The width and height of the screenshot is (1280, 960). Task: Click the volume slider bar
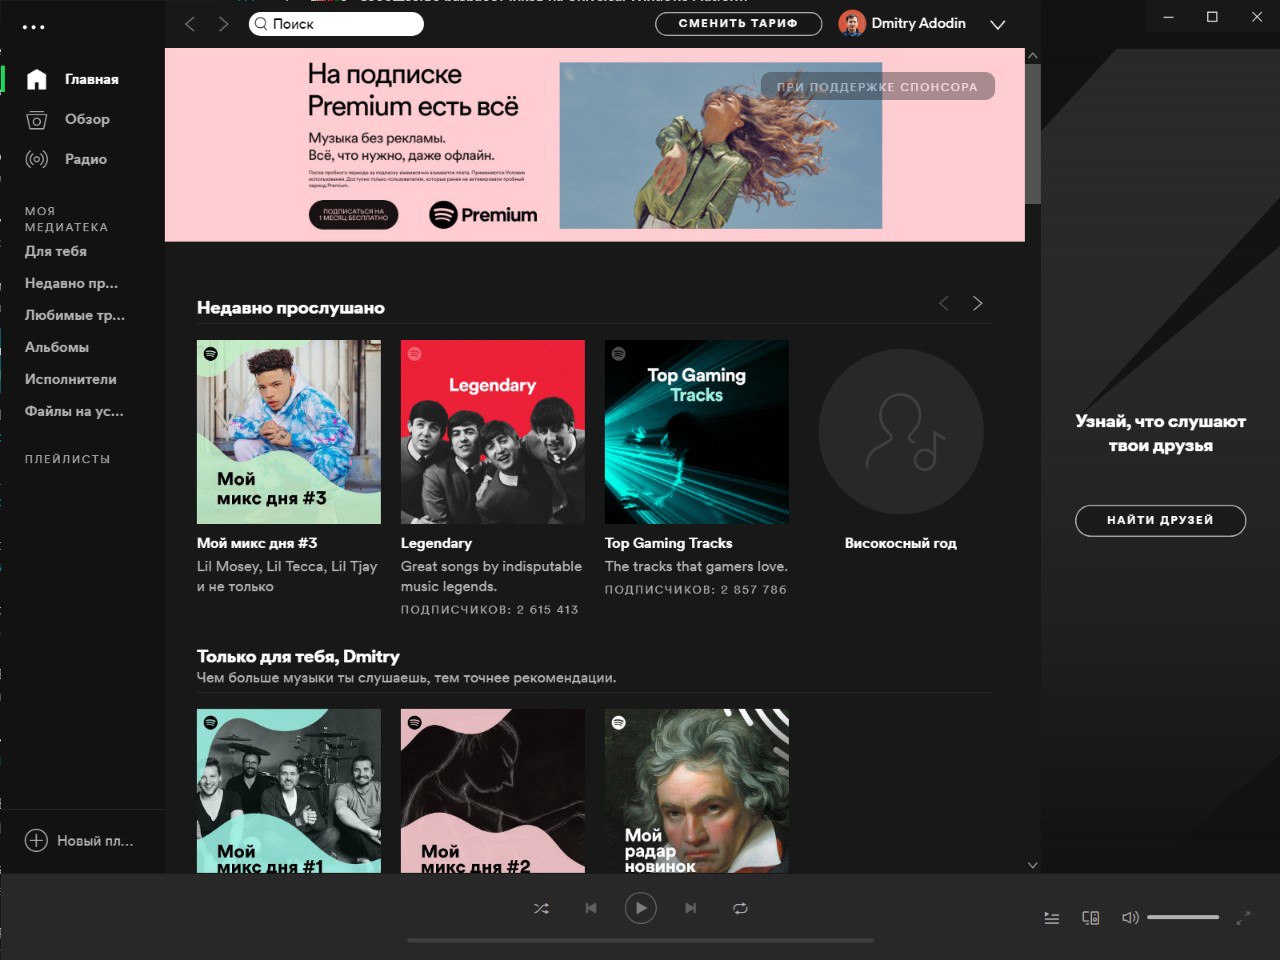coord(1183,917)
